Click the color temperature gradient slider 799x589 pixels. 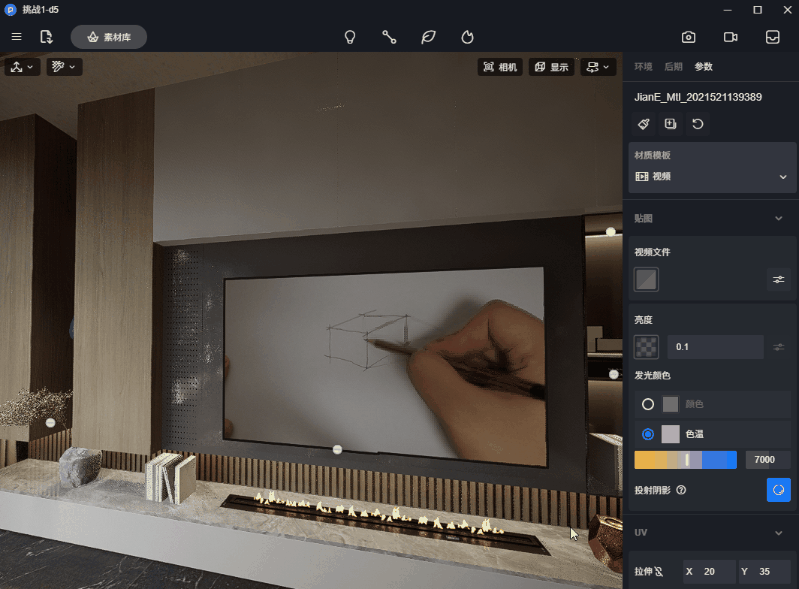685,460
